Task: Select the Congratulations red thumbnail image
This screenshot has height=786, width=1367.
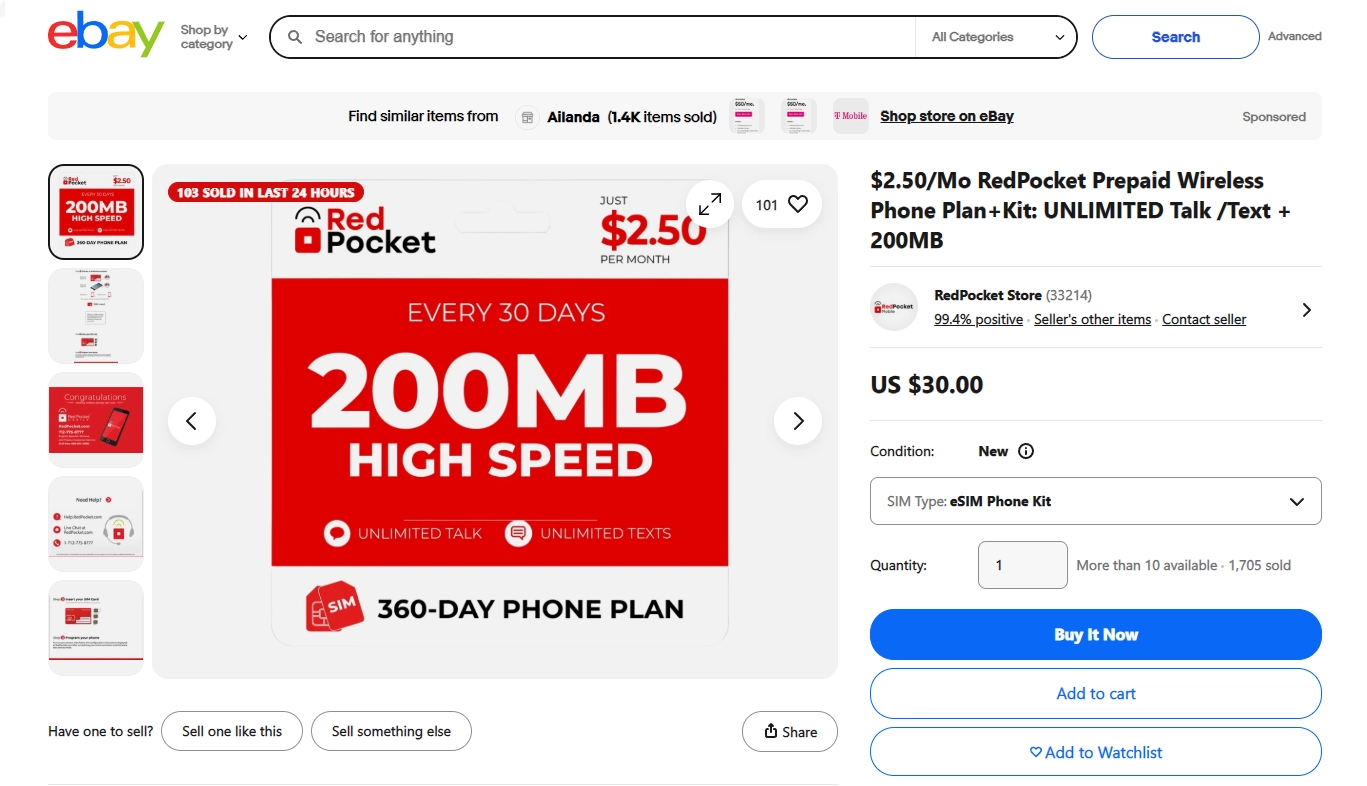Action: click(96, 419)
